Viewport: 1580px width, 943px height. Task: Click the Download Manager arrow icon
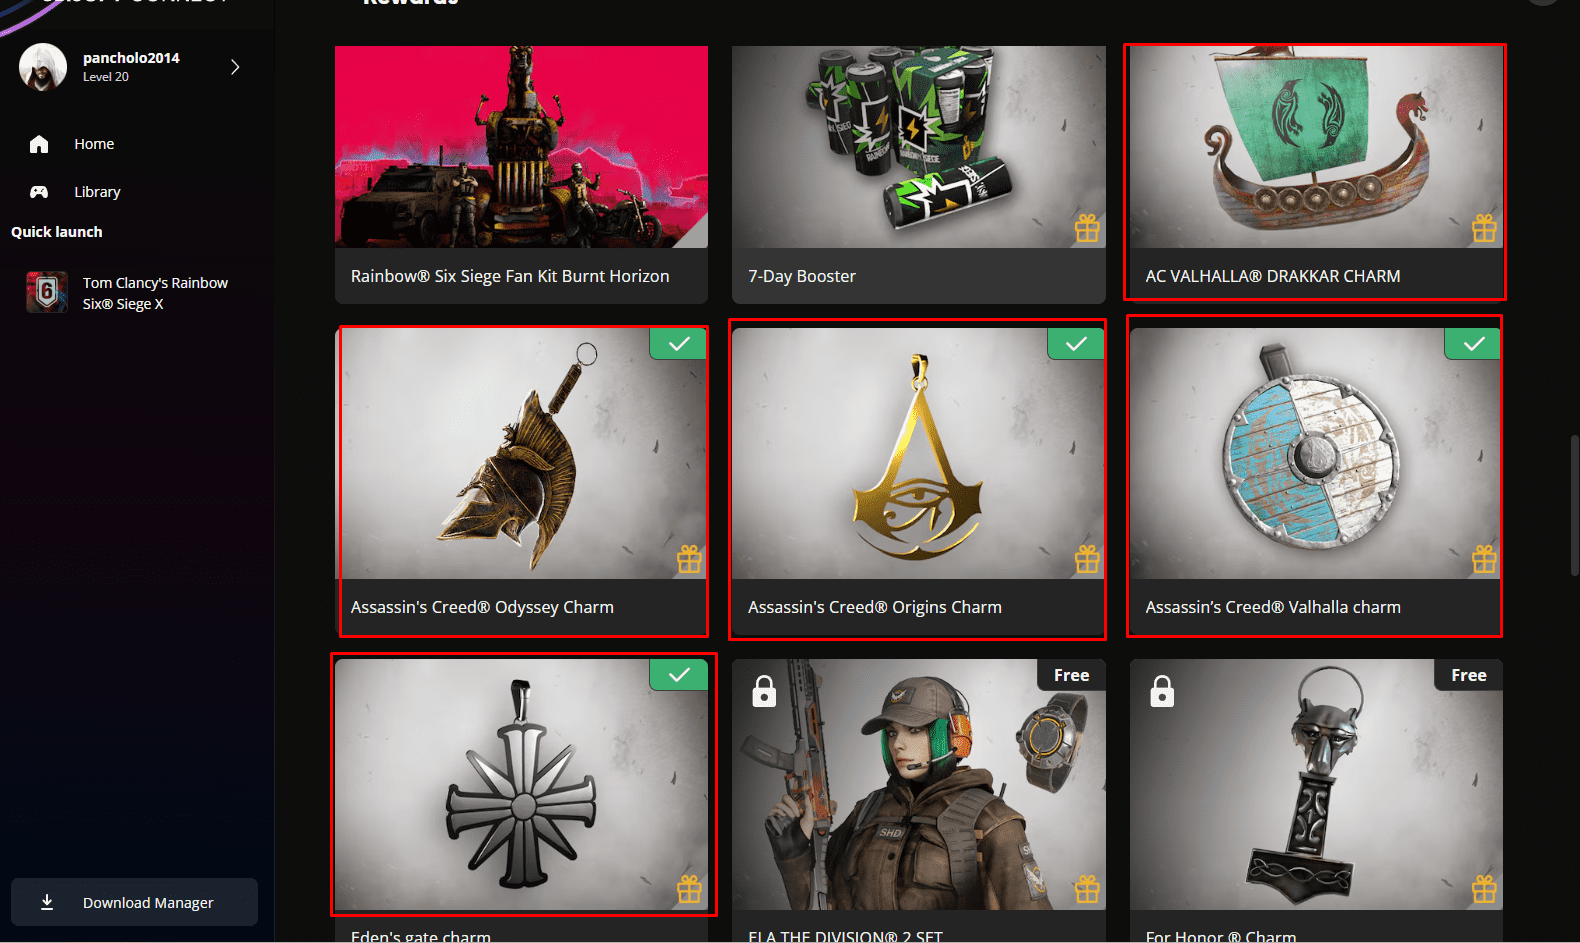(x=47, y=902)
